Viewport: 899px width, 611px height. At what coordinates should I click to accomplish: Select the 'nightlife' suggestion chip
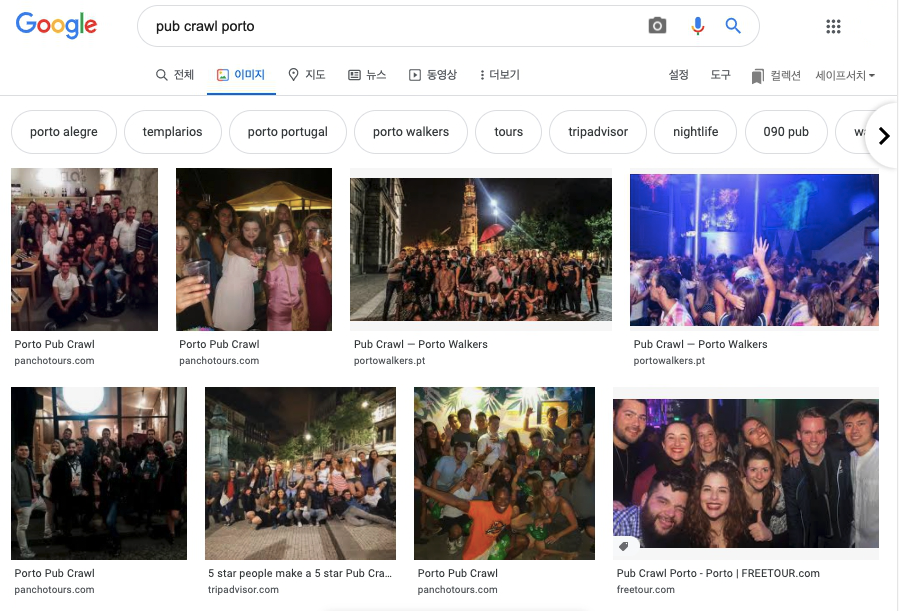pos(695,132)
